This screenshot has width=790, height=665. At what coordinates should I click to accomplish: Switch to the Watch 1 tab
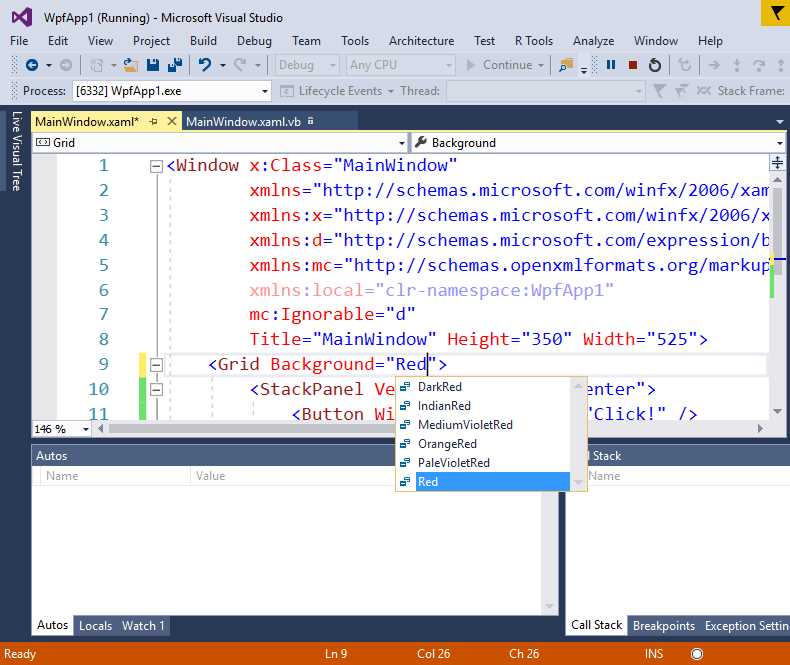coord(143,626)
